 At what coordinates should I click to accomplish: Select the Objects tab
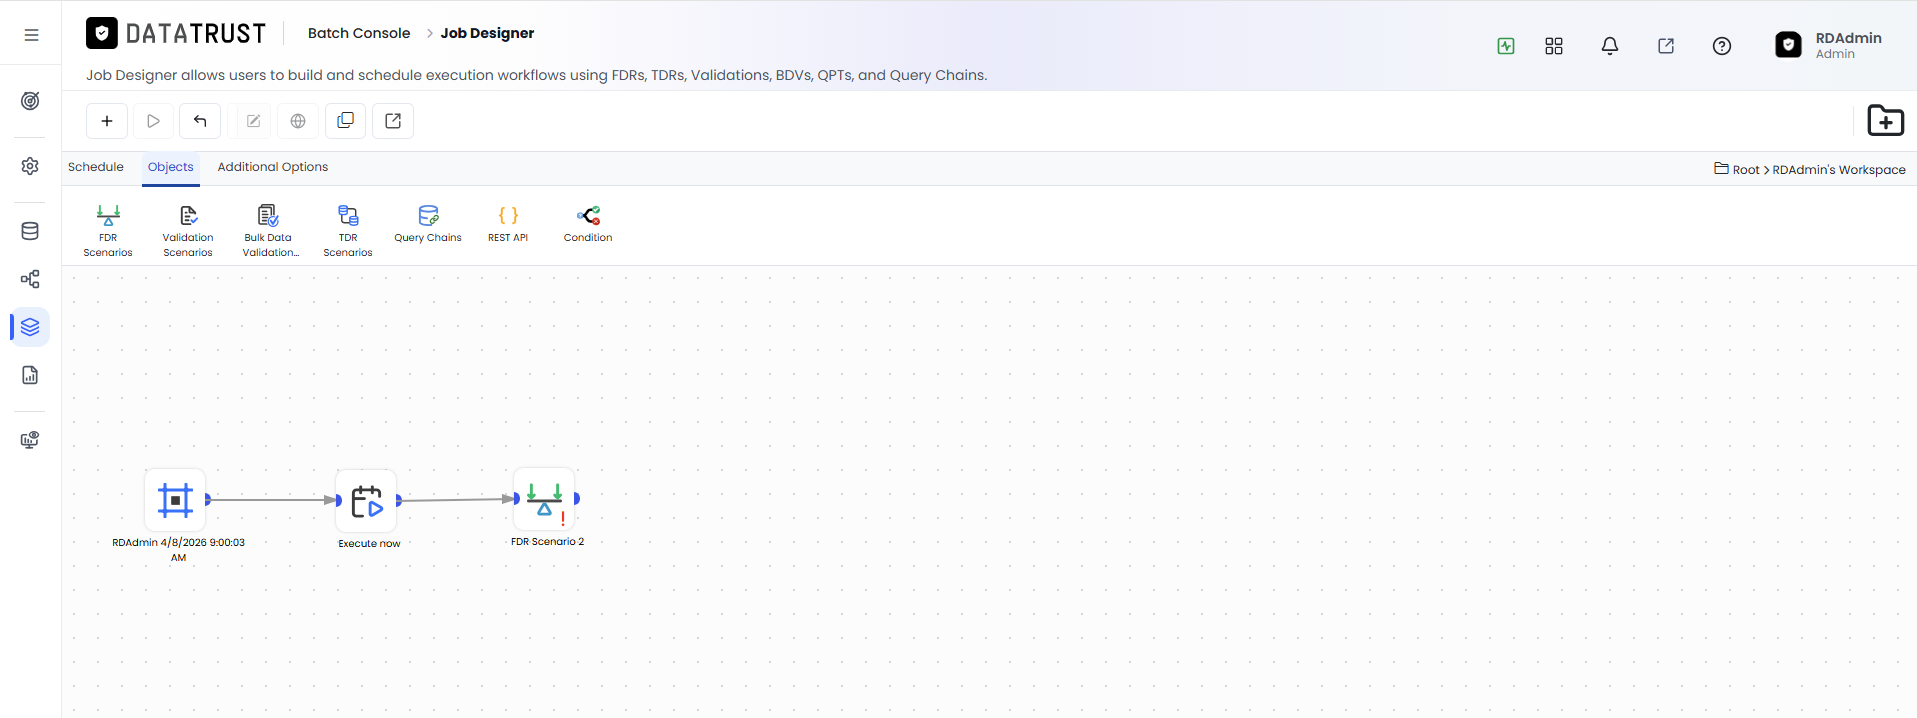(x=171, y=167)
